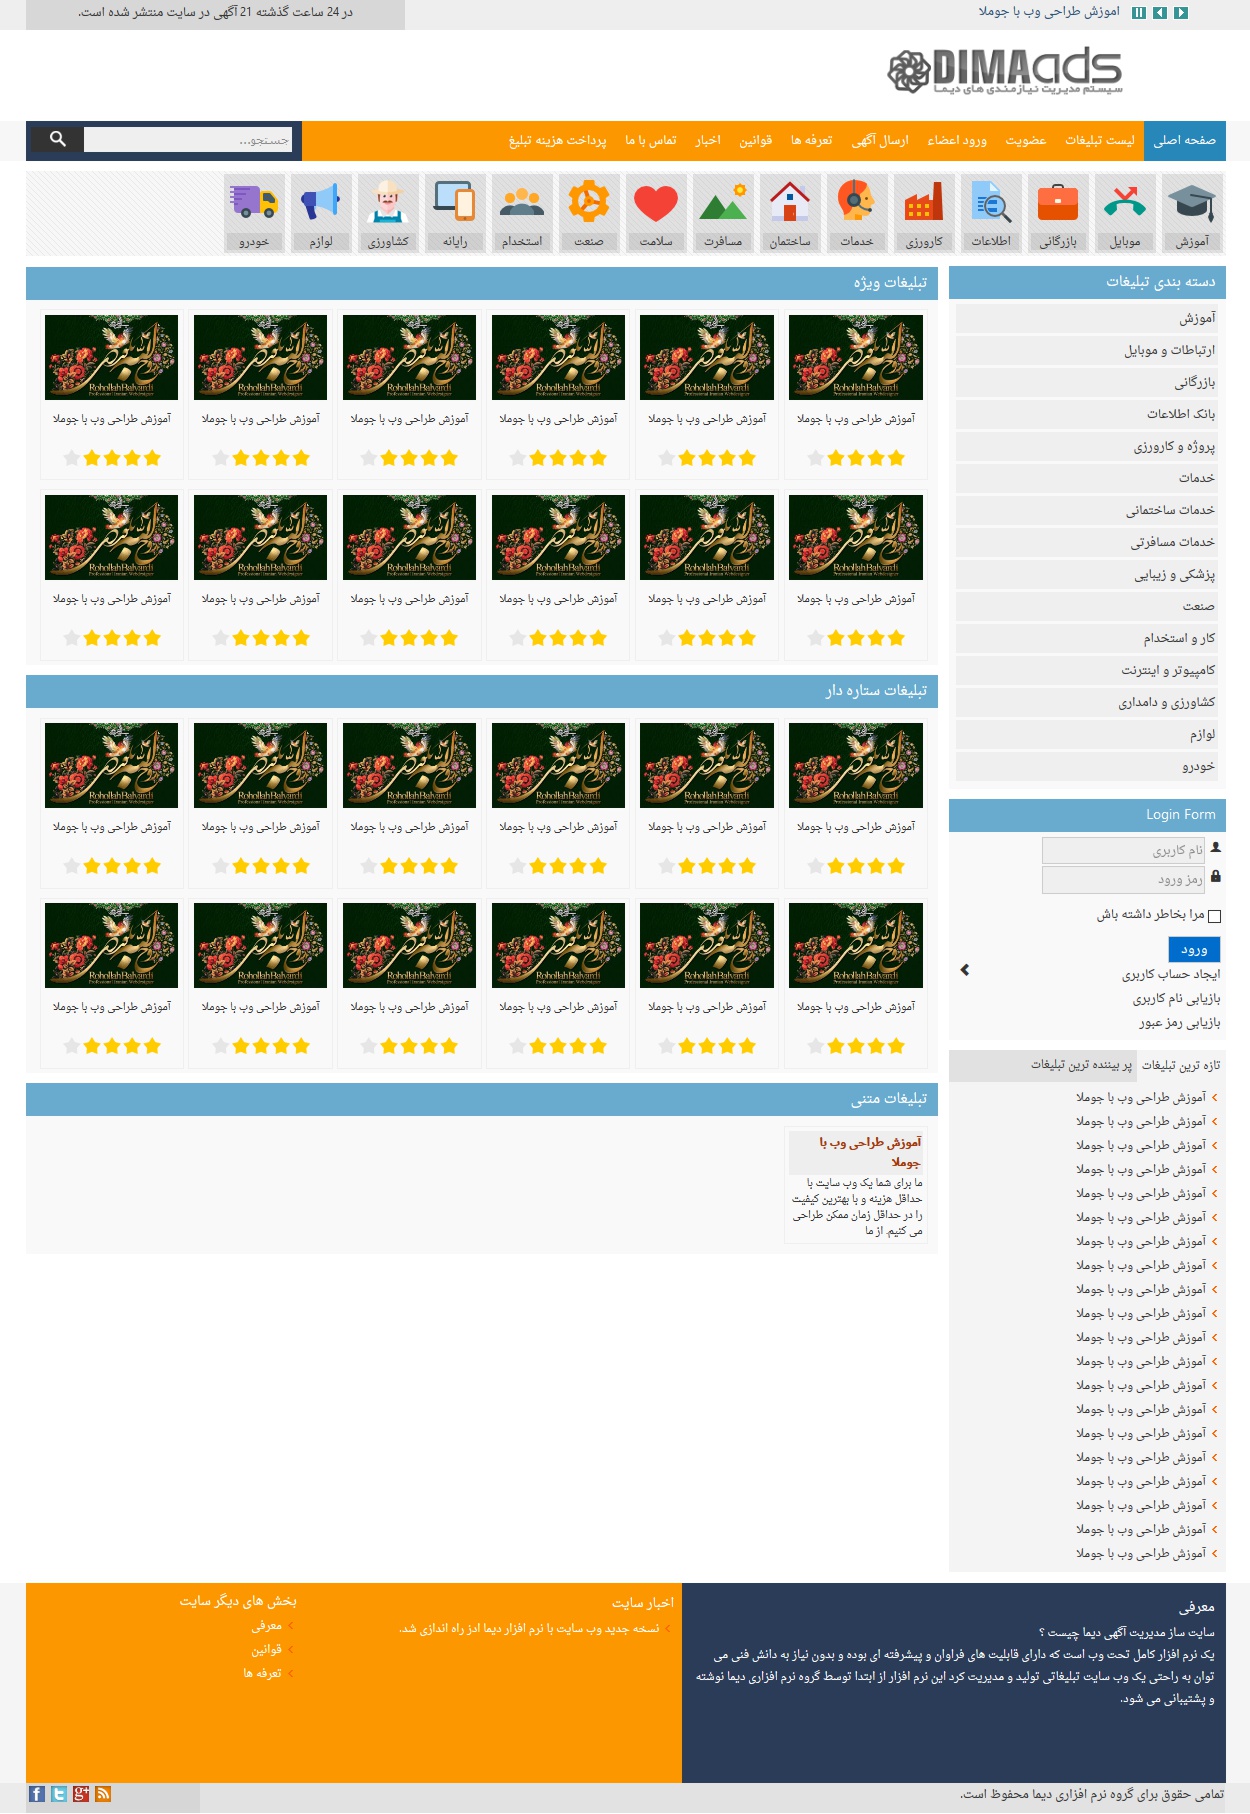Open لیست تبلیغات in the navigation menu

click(1099, 141)
